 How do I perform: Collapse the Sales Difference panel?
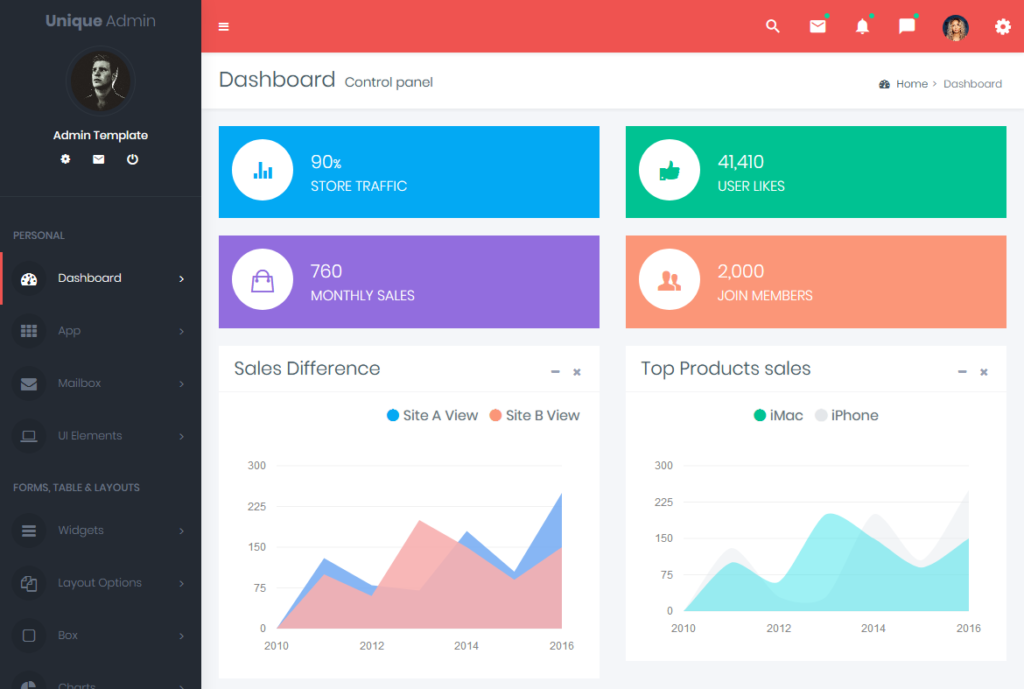pos(555,372)
